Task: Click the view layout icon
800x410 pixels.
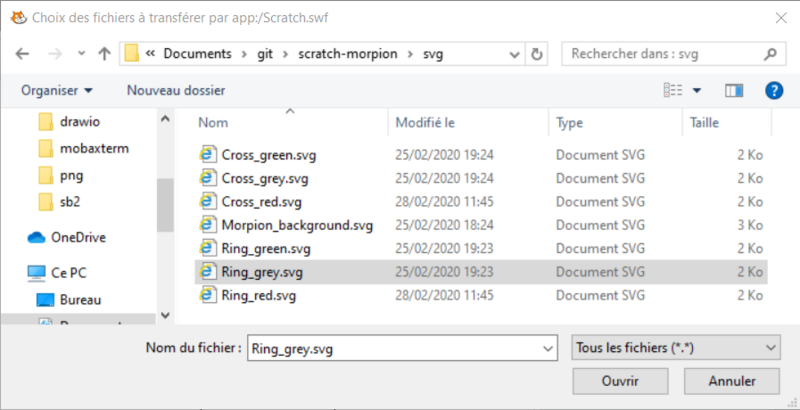Action: click(x=672, y=90)
